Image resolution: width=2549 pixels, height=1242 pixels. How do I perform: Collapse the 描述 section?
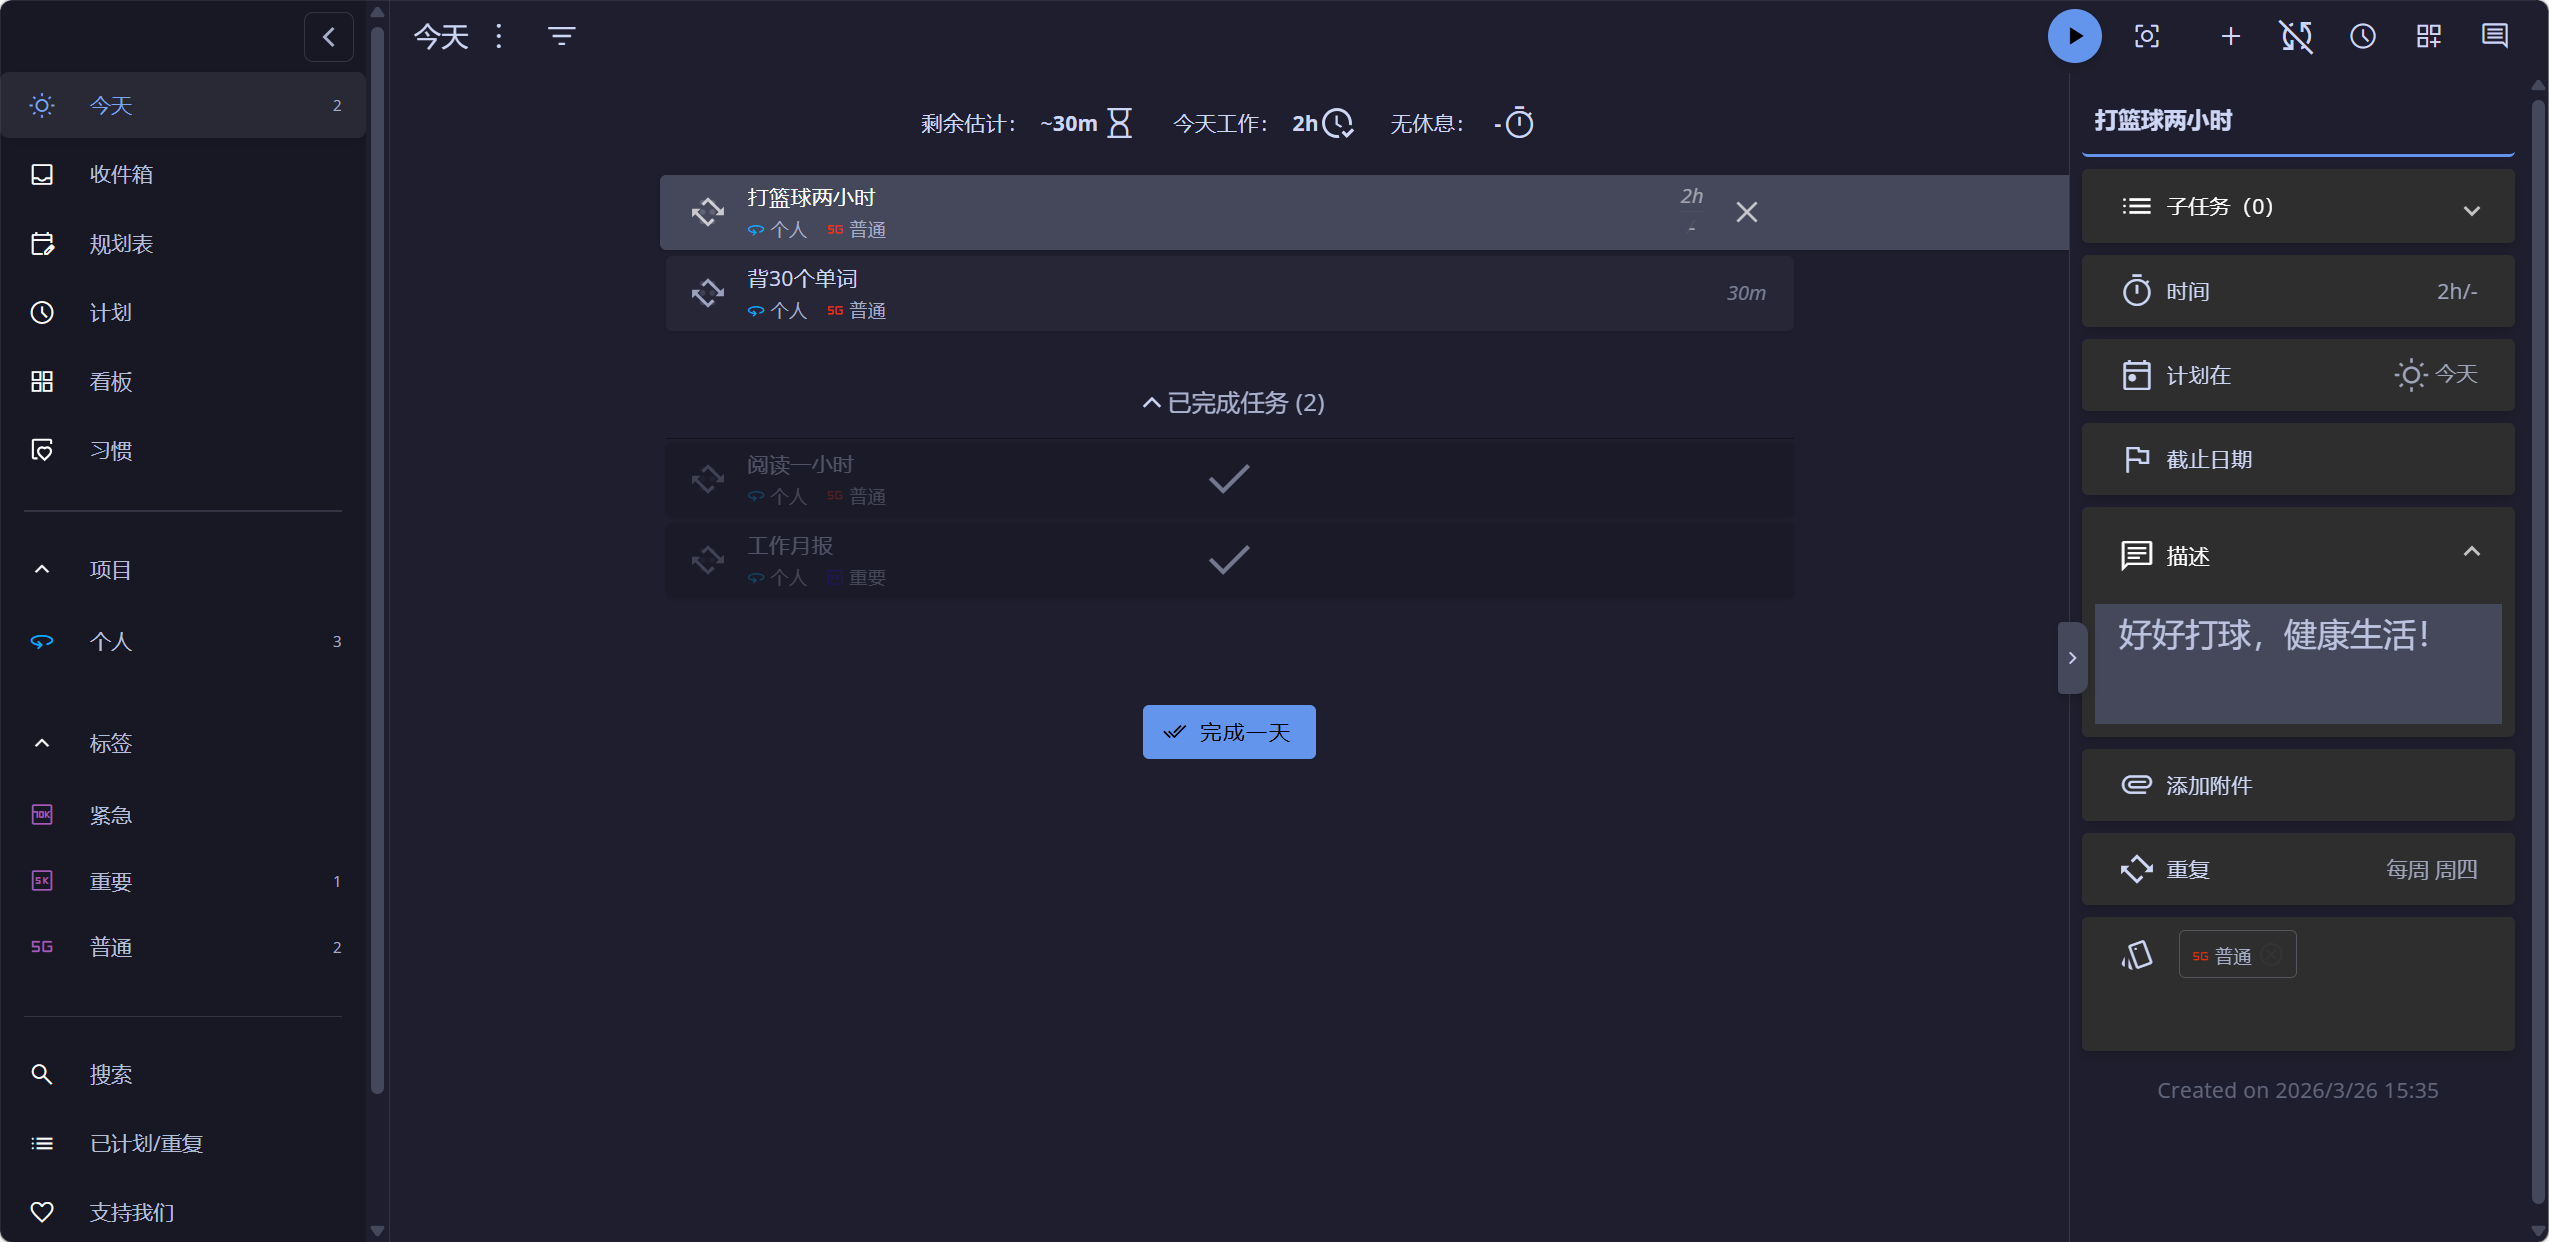2471,553
